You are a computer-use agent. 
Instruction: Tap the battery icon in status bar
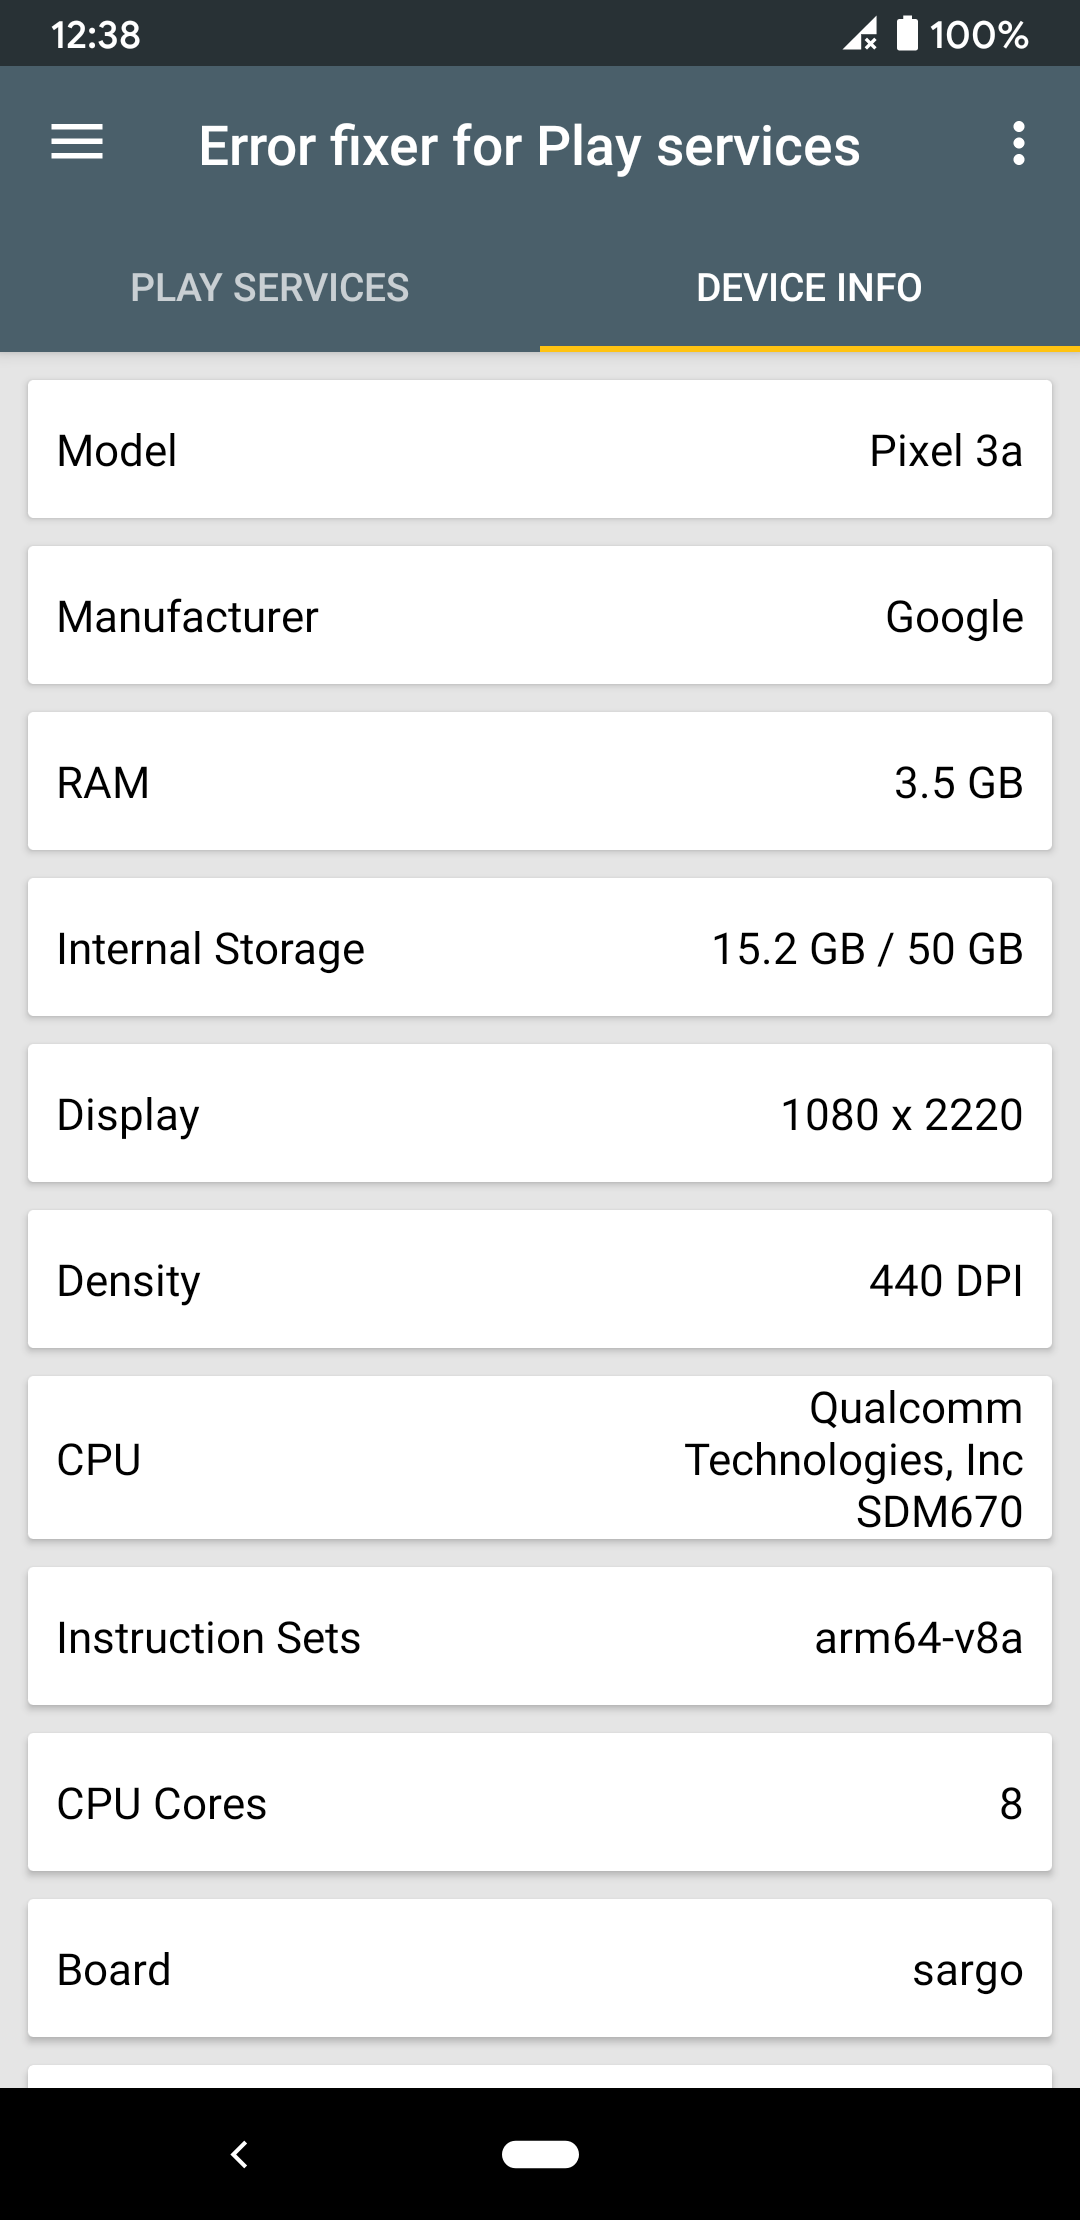click(x=906, y=33)
